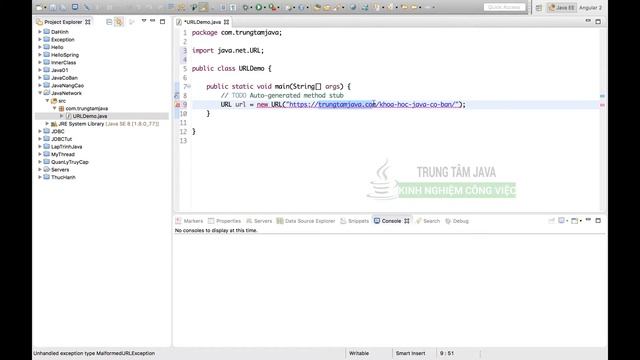The width and height of the screenshot is (640, 360).
Task: Open the Java EE perspective
Action: click(x=562, y=7)
